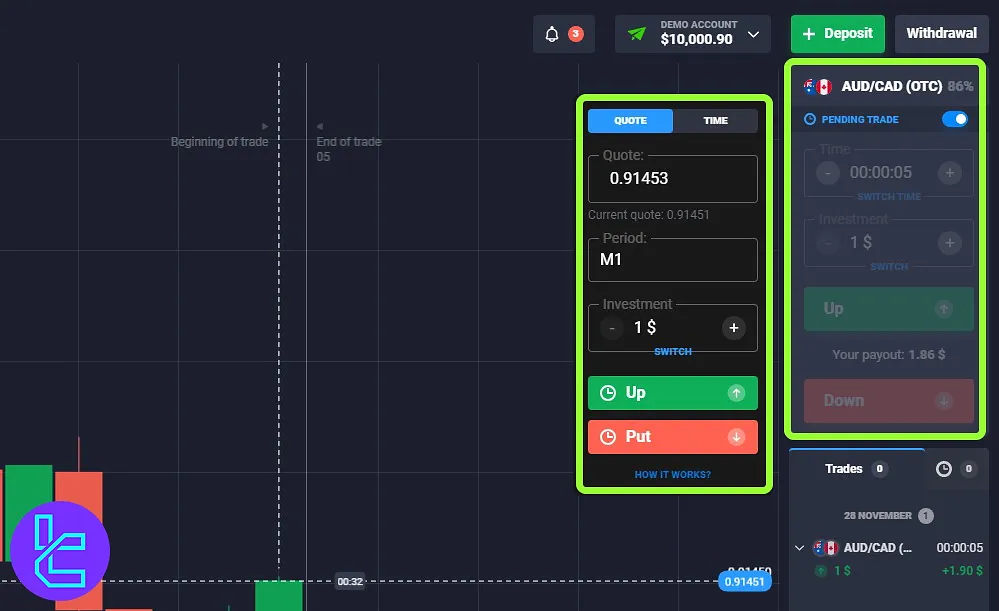This screenshot has height=611, width=999.
Task: Click the green paper plane account icon
Action: click(x=636, y=34)
